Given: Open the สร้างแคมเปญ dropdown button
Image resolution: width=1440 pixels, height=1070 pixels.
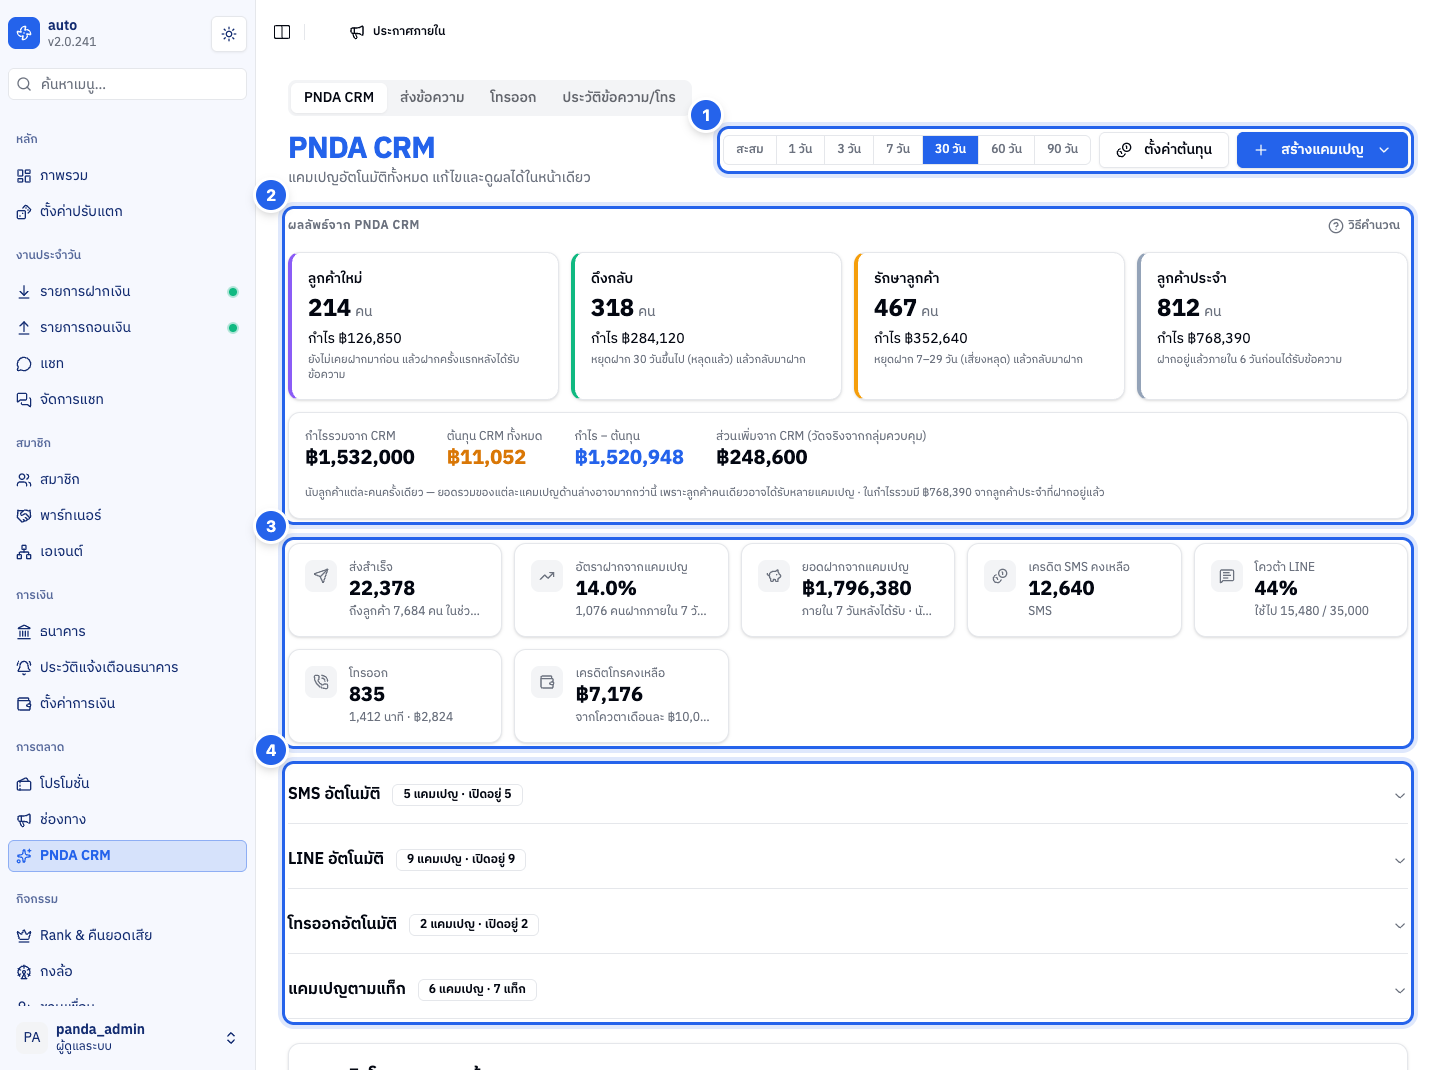Looking at the screenshot, I should tap(1322, 150).
